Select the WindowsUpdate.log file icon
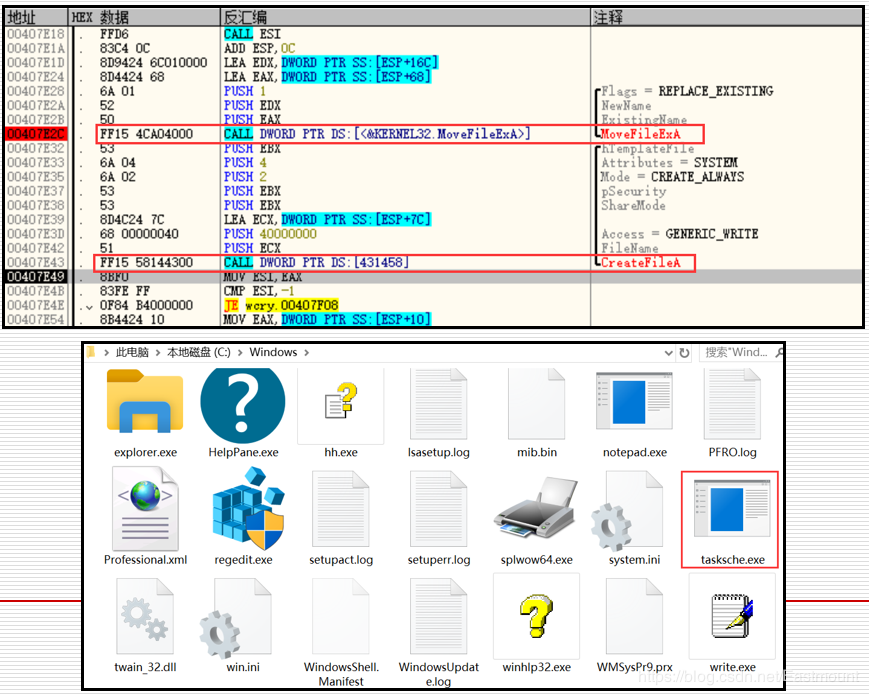The width and height of the screenshot is (869, 695). coord(438,615)
